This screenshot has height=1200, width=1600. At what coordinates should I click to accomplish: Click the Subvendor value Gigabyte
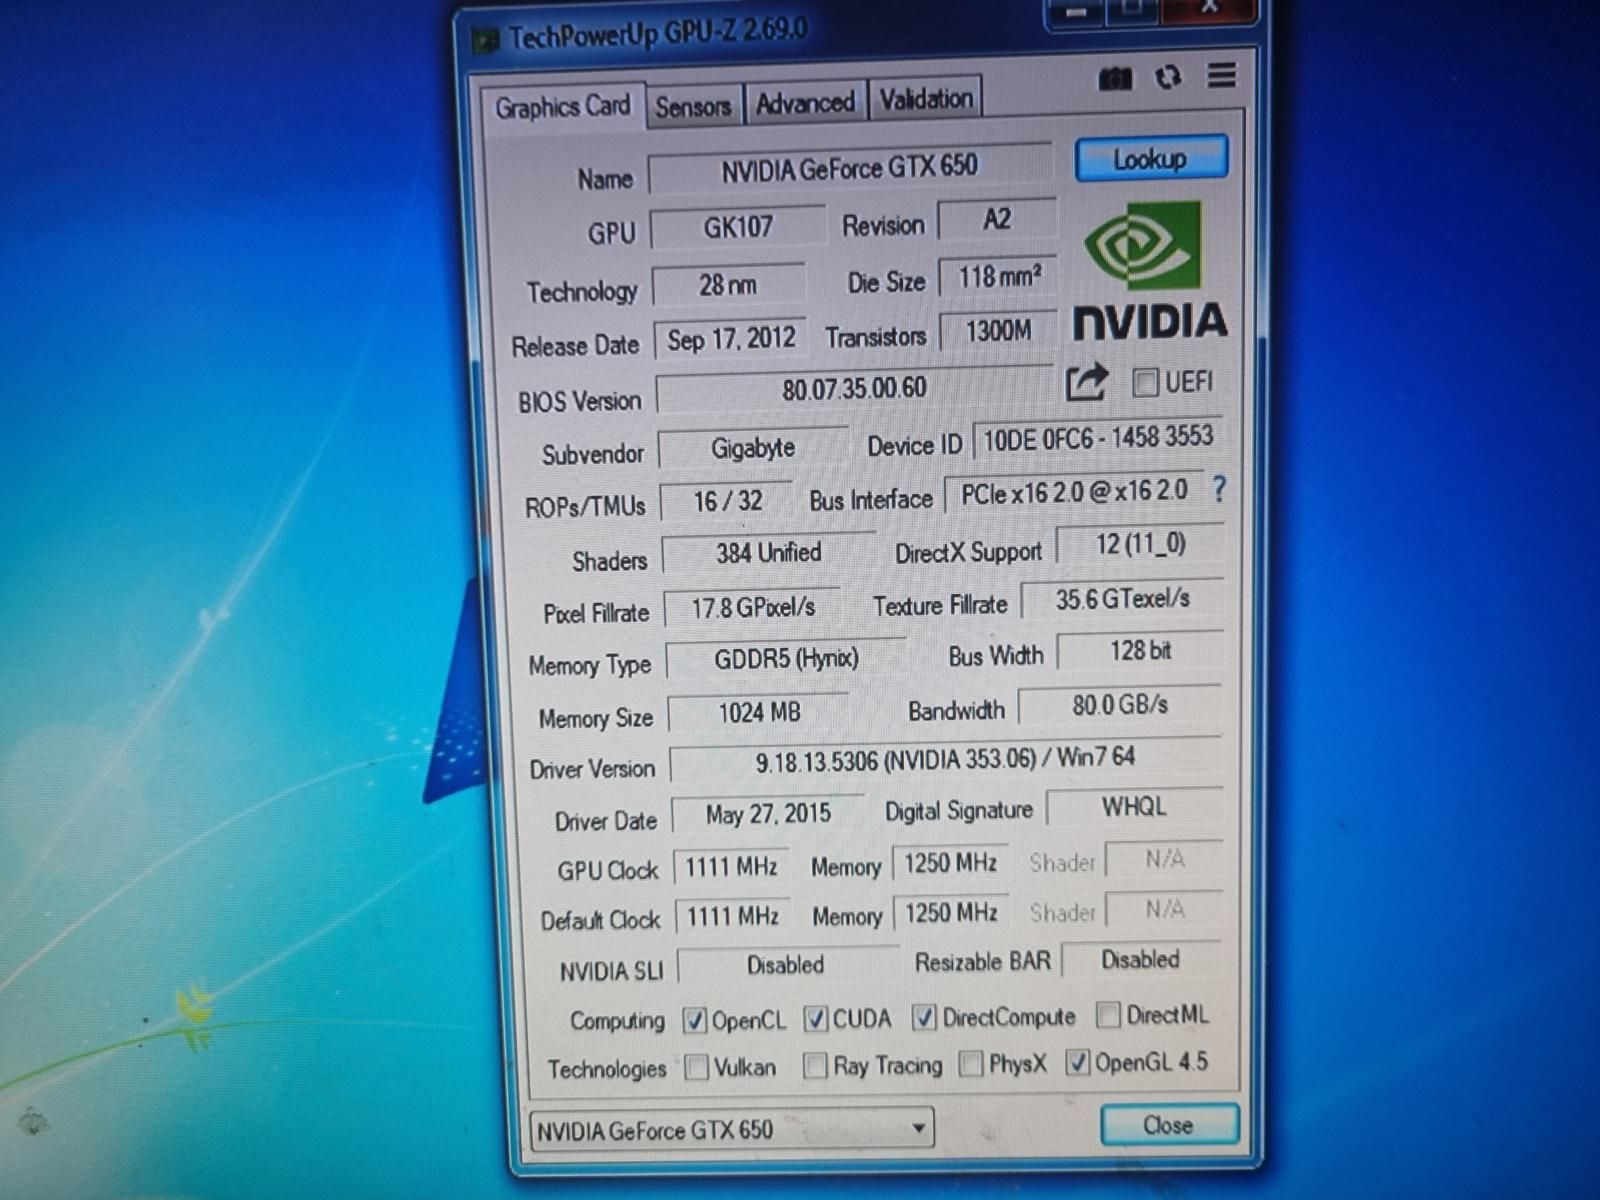753,448
